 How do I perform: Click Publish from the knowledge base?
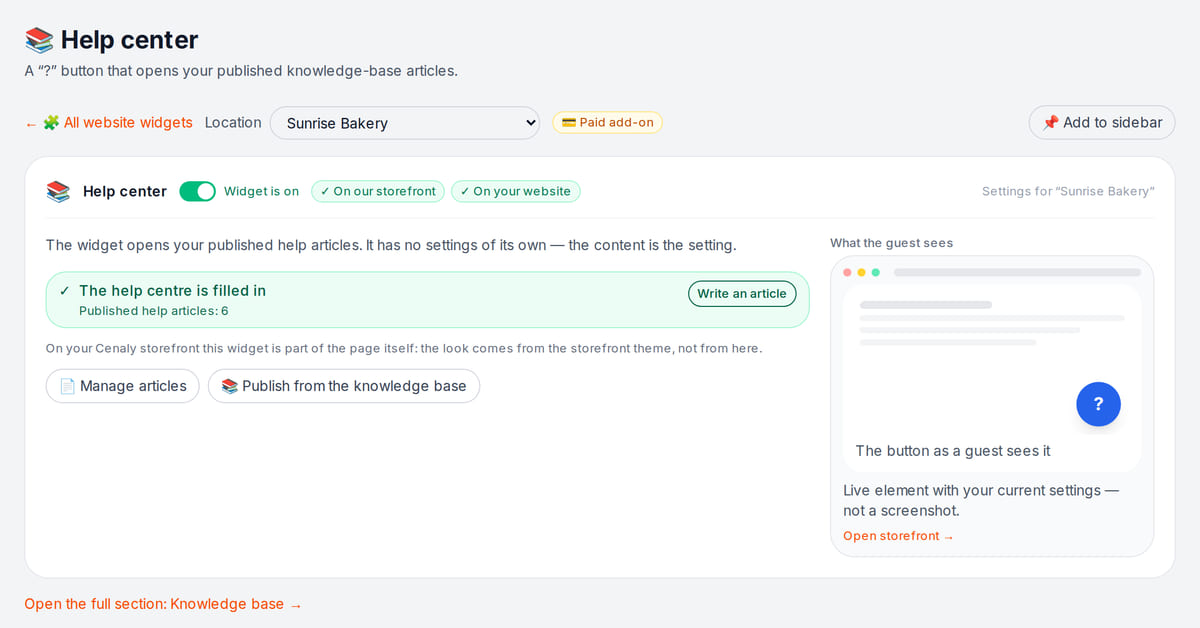pyautogui.click(x=344, y=386)
